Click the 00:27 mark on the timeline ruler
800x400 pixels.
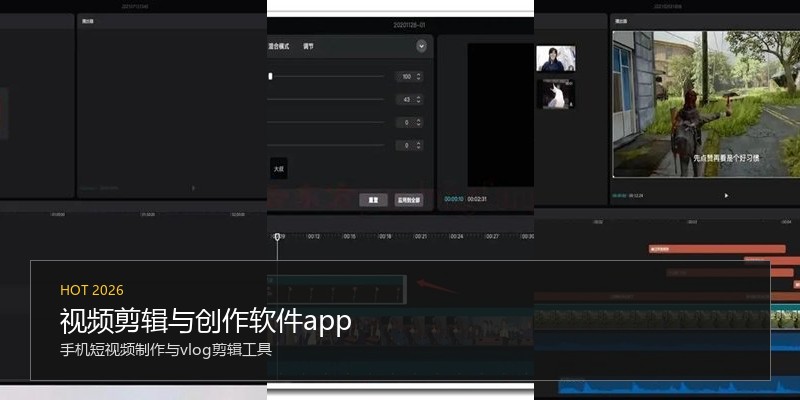[x=492, y=236]
